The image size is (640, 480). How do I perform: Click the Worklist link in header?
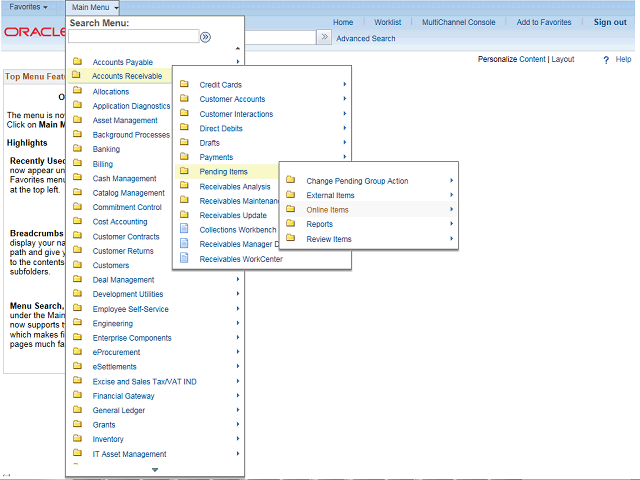(387, 22)
